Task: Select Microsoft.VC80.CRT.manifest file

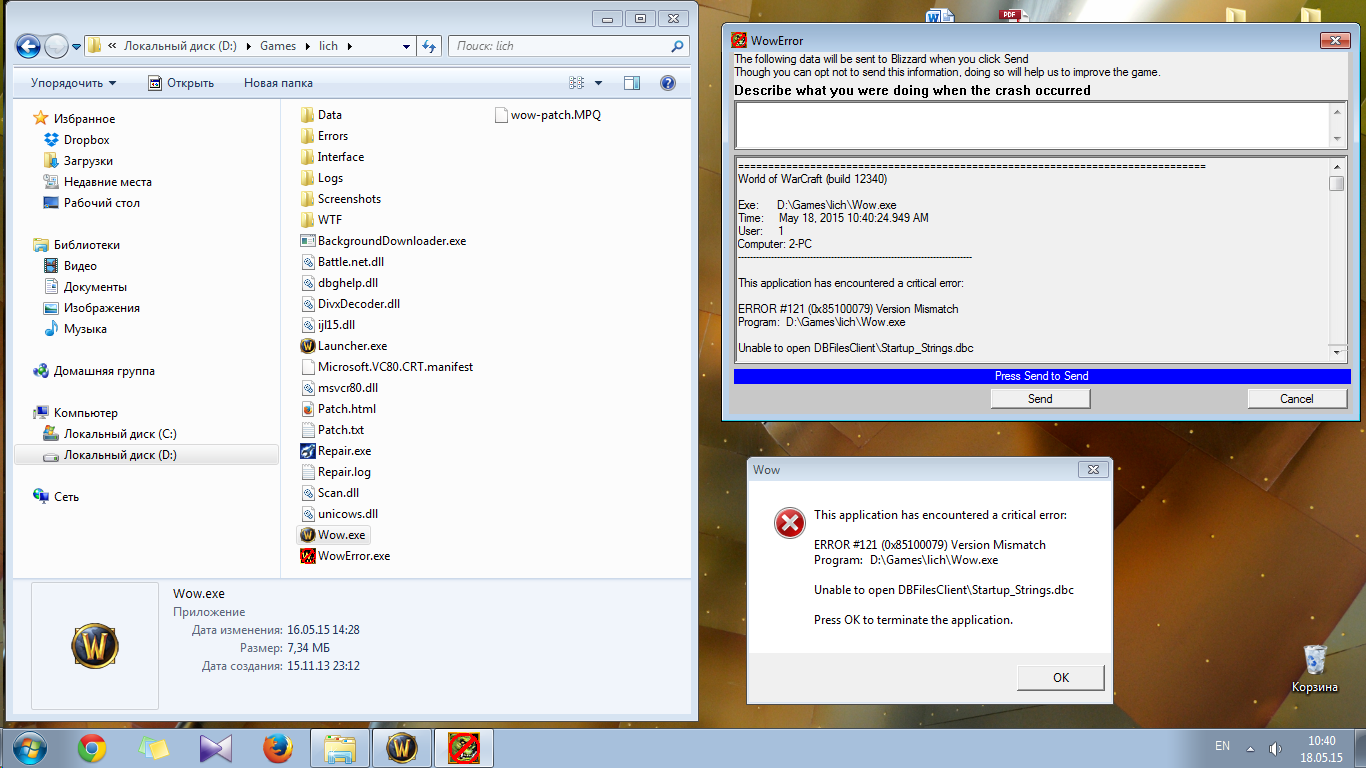Action: pyautogui.click(x=387, y=367)
